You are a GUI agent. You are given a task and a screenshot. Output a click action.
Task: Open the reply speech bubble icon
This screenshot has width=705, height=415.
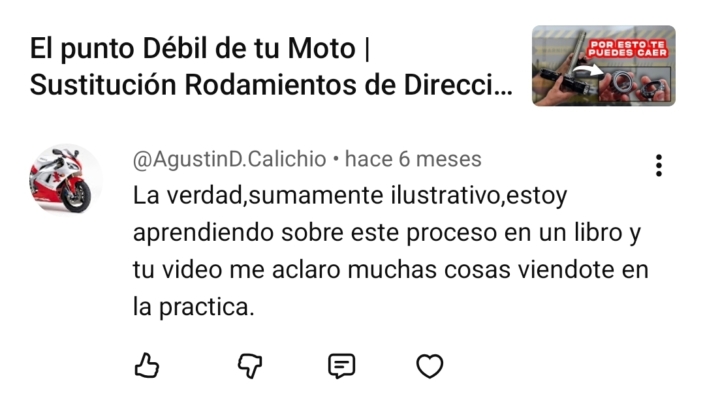[342, 366]
